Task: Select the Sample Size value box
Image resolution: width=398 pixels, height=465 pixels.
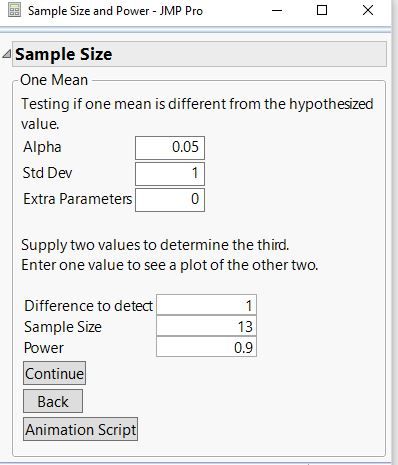Action: pos(206,326)
